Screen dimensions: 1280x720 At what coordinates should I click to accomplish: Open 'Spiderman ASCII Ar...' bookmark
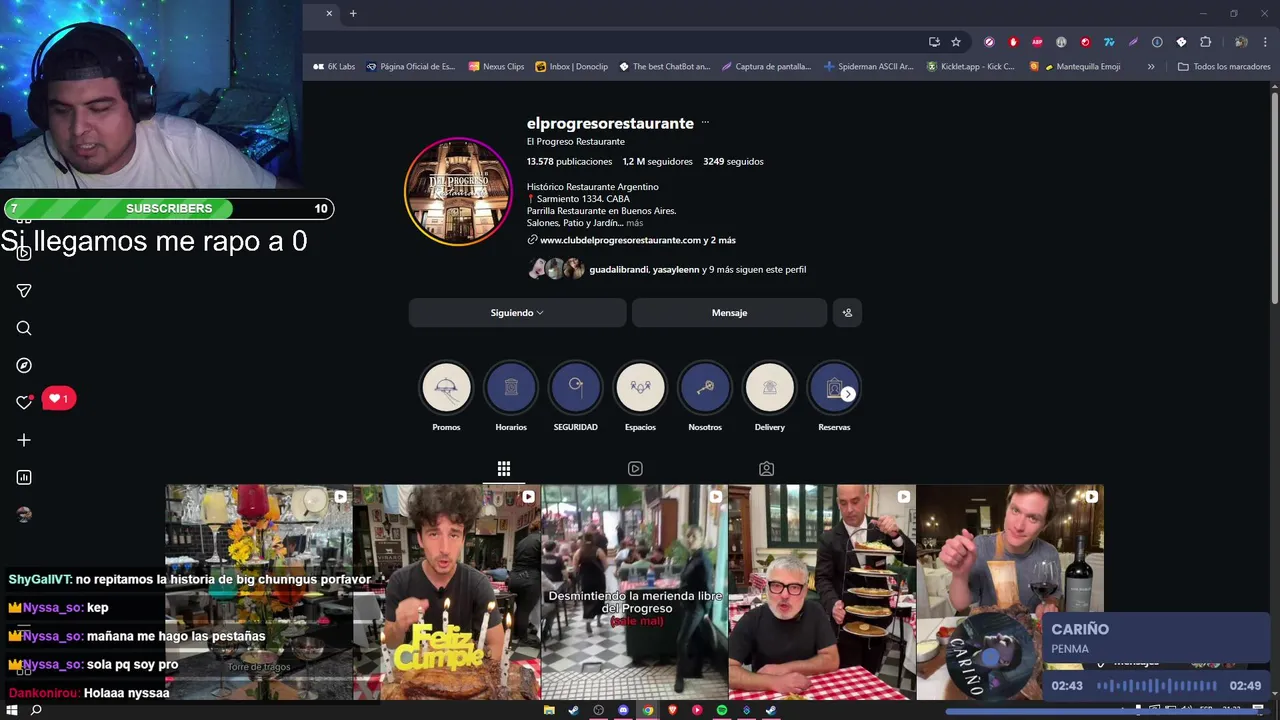pos(869,67)
